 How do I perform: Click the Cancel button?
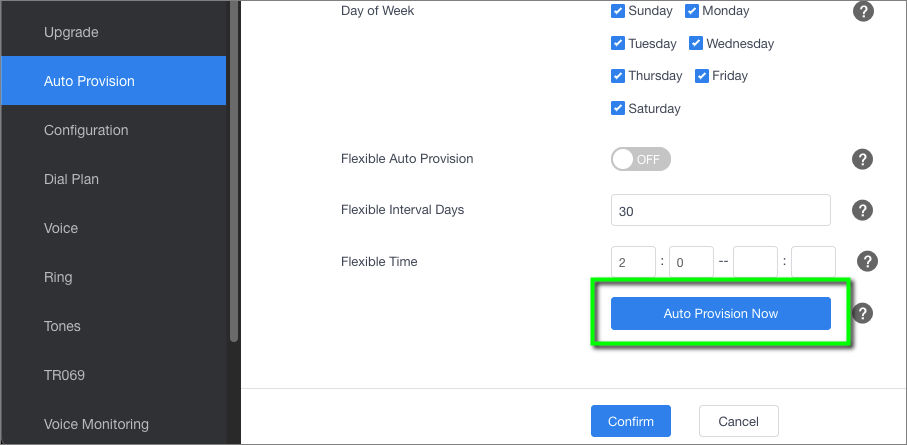(739, 421)
